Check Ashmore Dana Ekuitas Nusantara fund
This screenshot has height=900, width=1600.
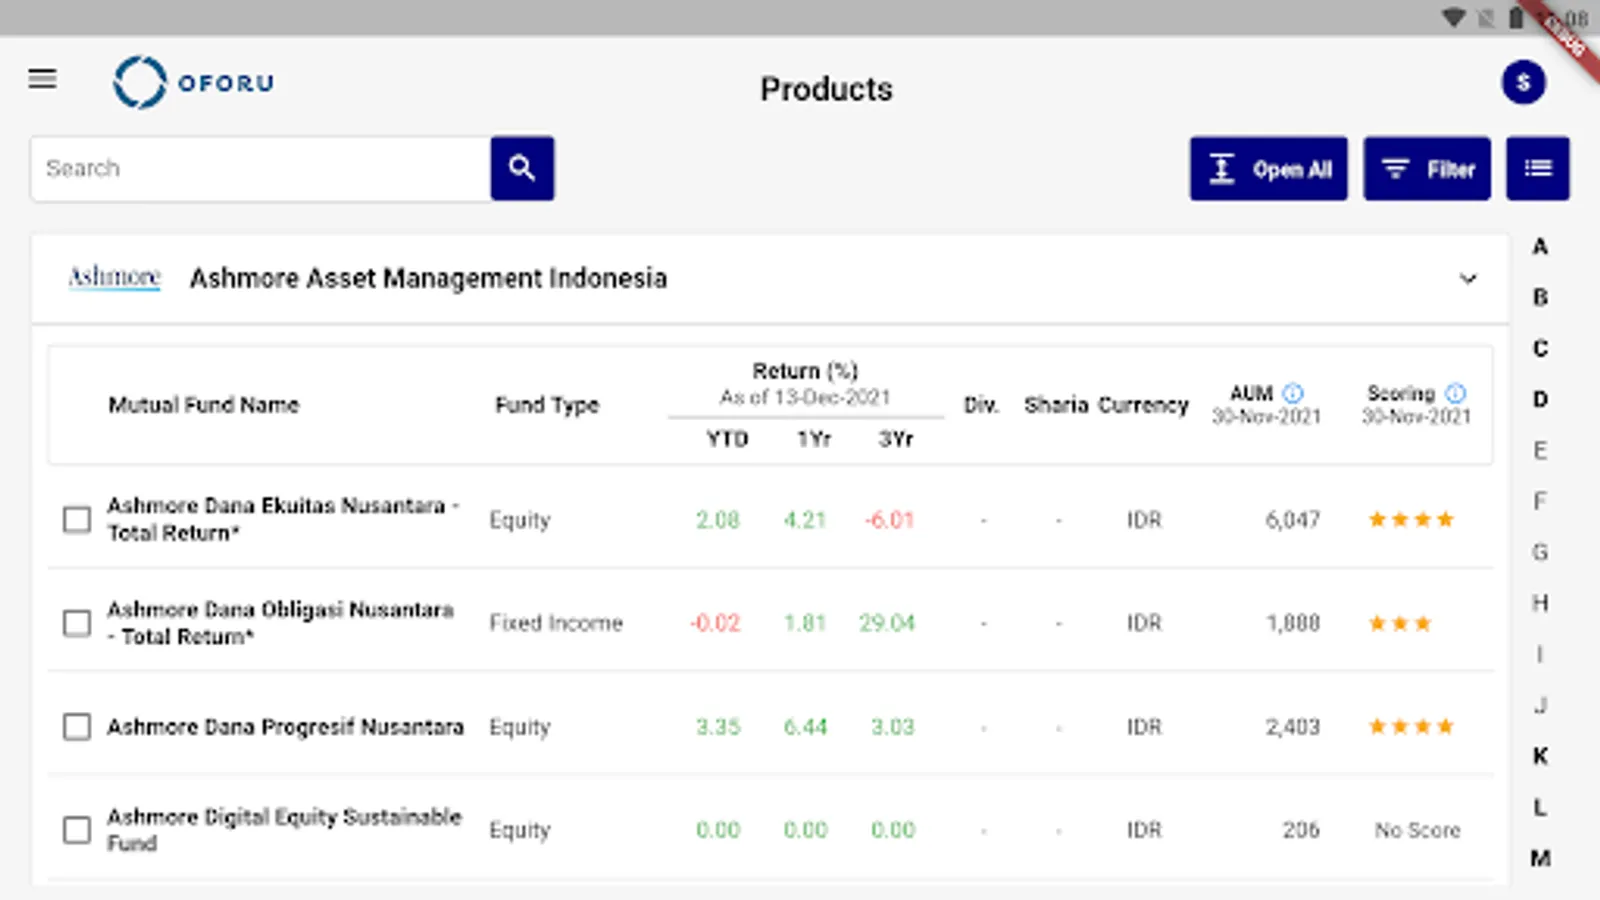coord(77,519)
